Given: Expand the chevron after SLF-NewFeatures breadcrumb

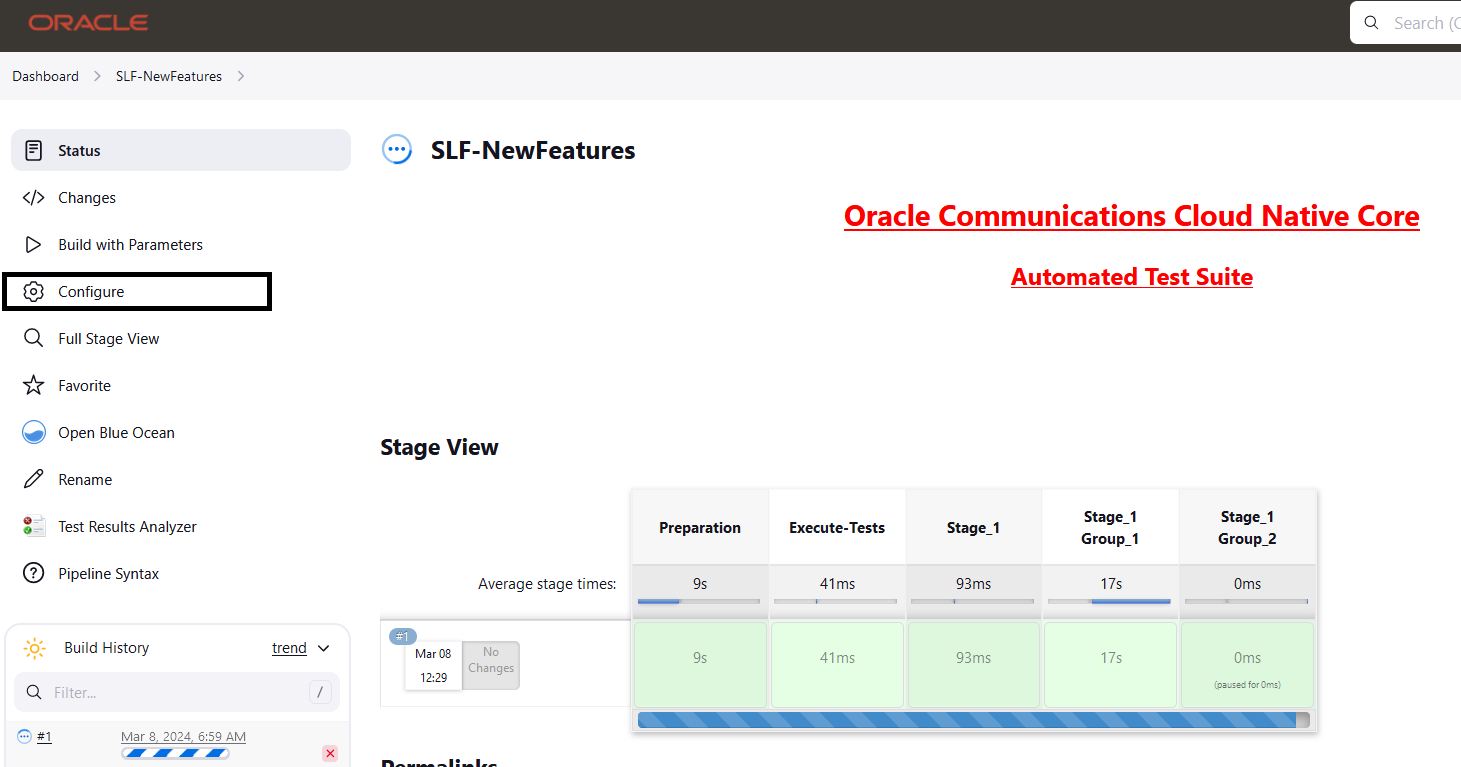Looking at the screenshot, I should (x=241, y=76).
